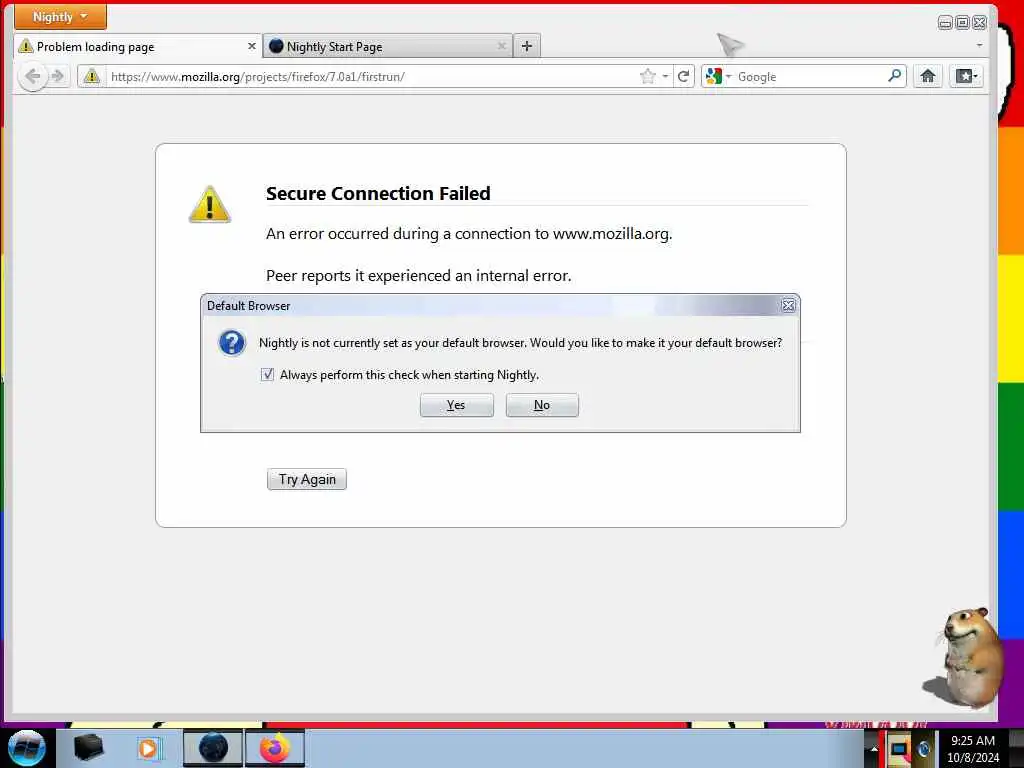This screenshot has height=768, width=1024.
Task: Open a new tab with the plus button
Action: click(x=527, y=46)
